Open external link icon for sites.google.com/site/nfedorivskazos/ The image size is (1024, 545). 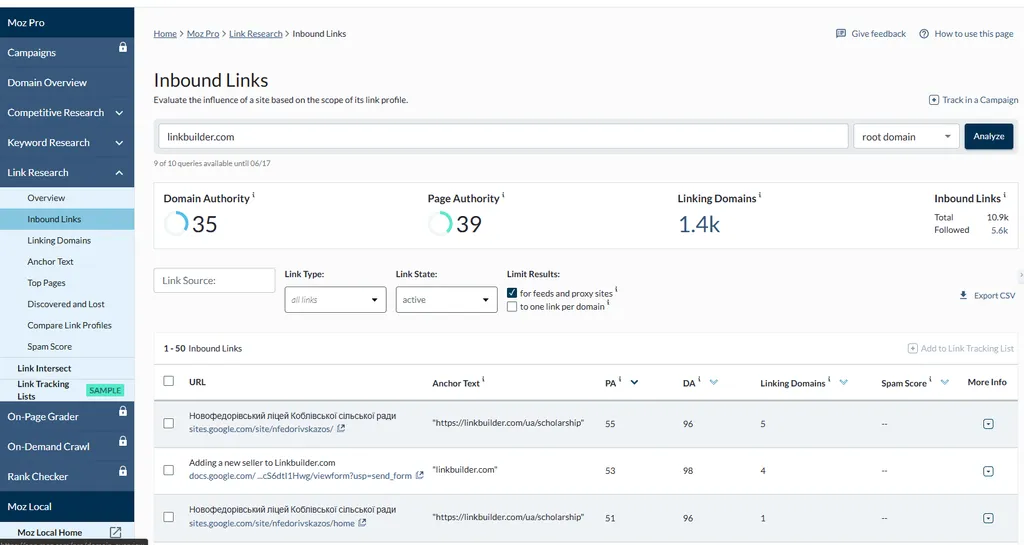tap(341, 429)
